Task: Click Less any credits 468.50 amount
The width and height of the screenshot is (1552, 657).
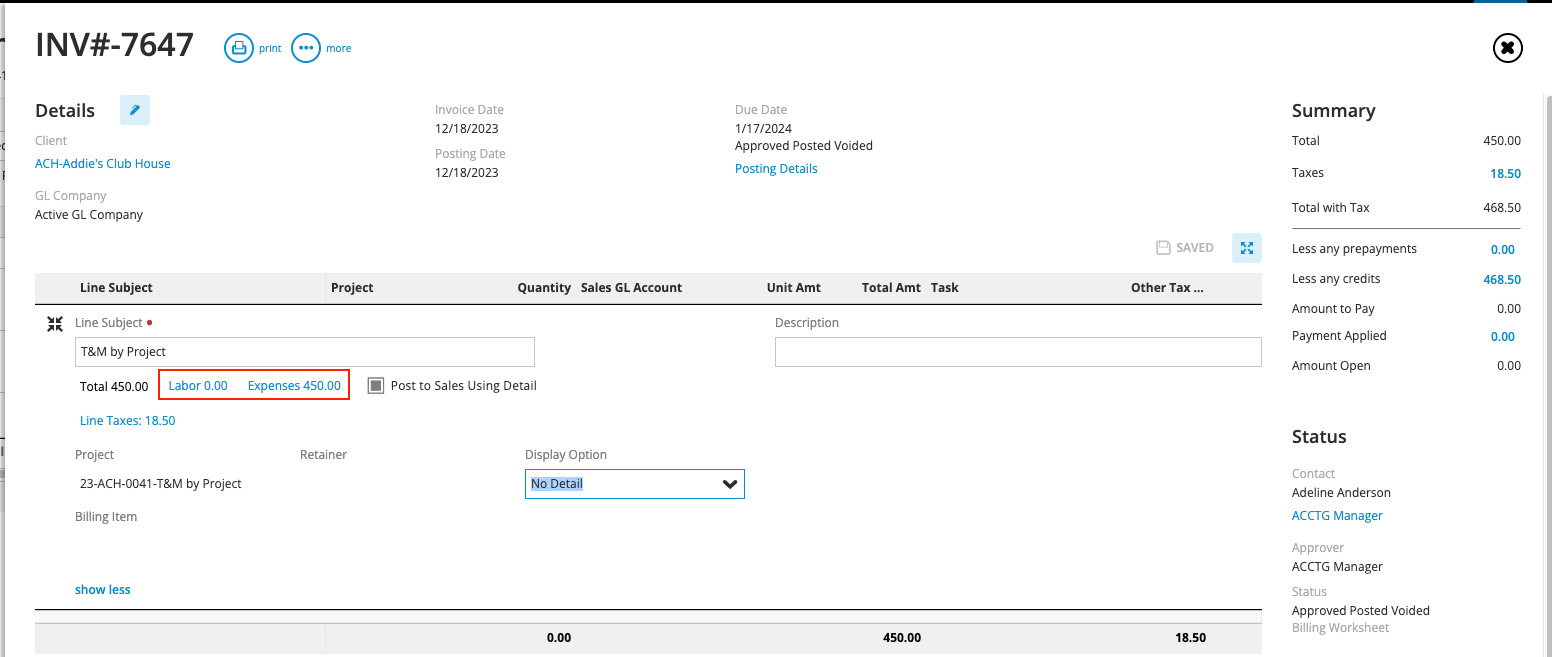Action: click(1501, 280)
